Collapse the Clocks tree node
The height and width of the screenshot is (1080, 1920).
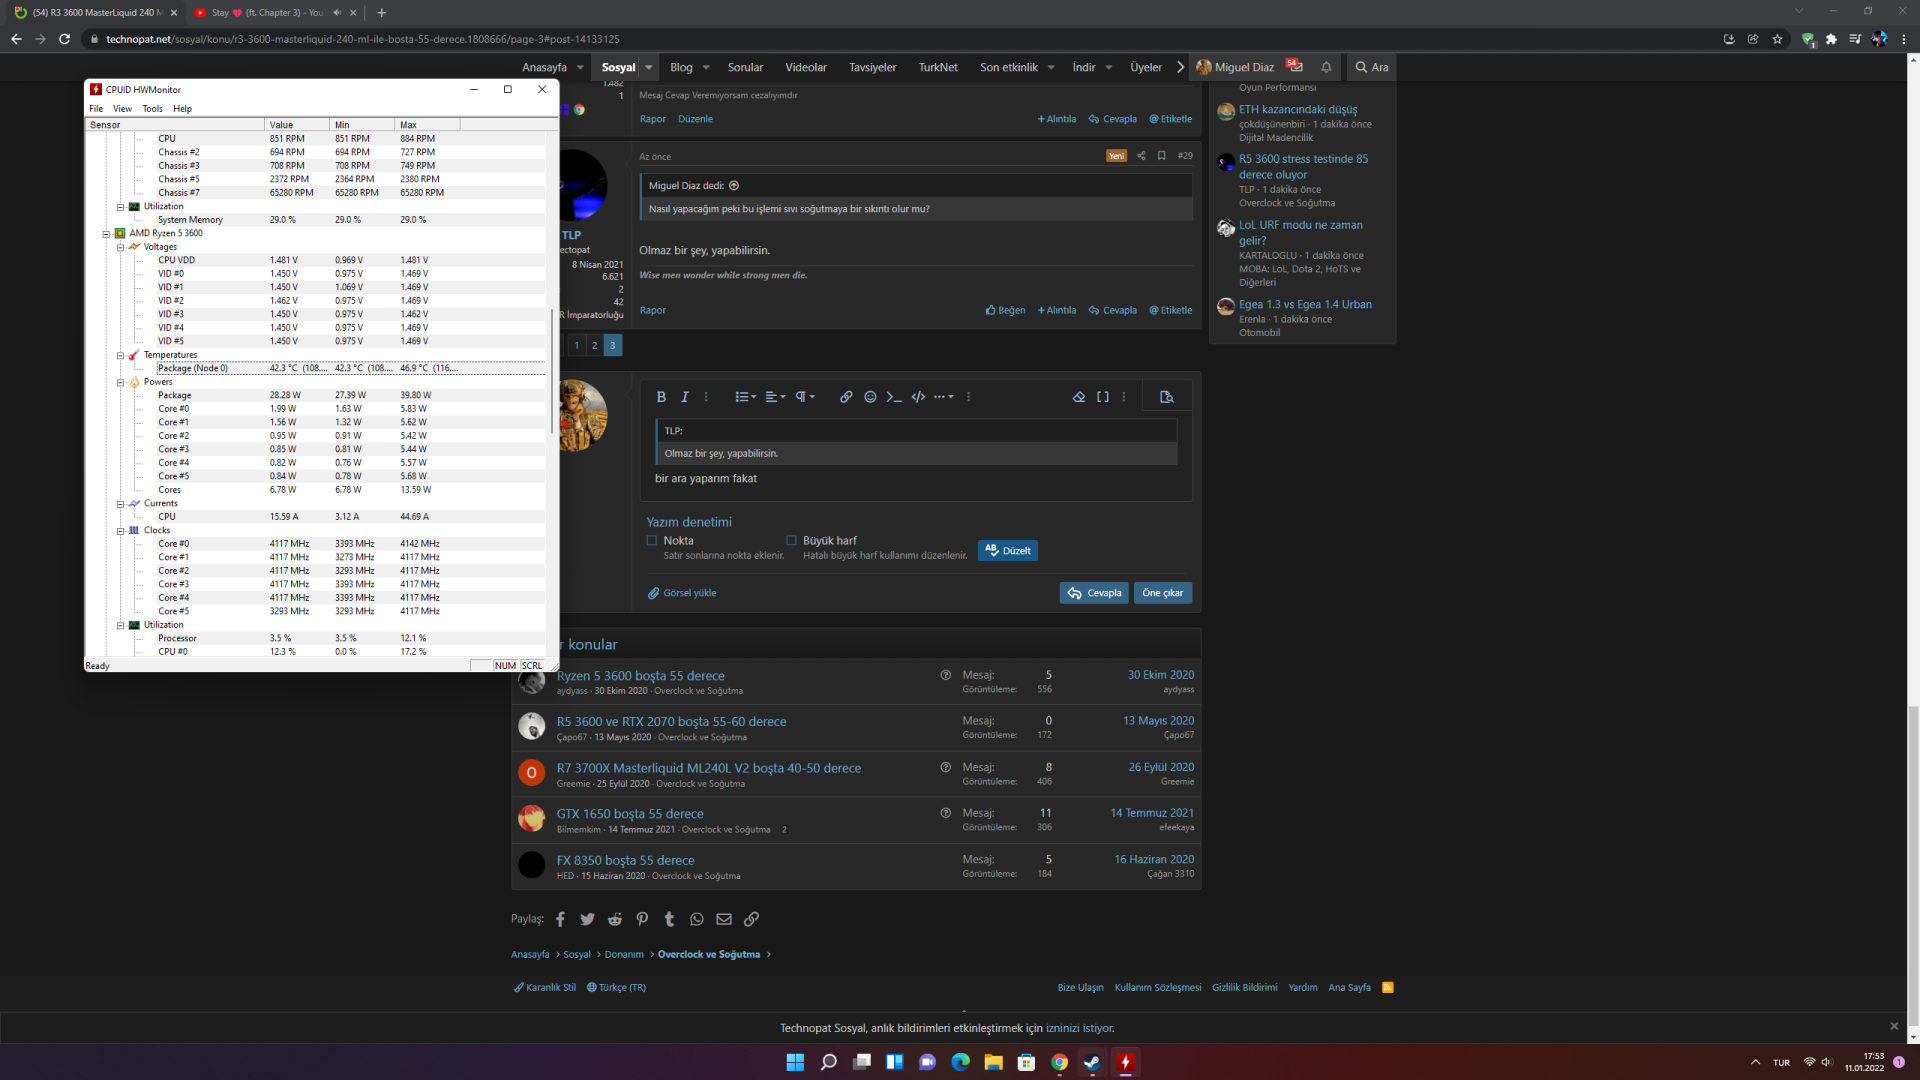pyautogui.click(x=120, y=531)
